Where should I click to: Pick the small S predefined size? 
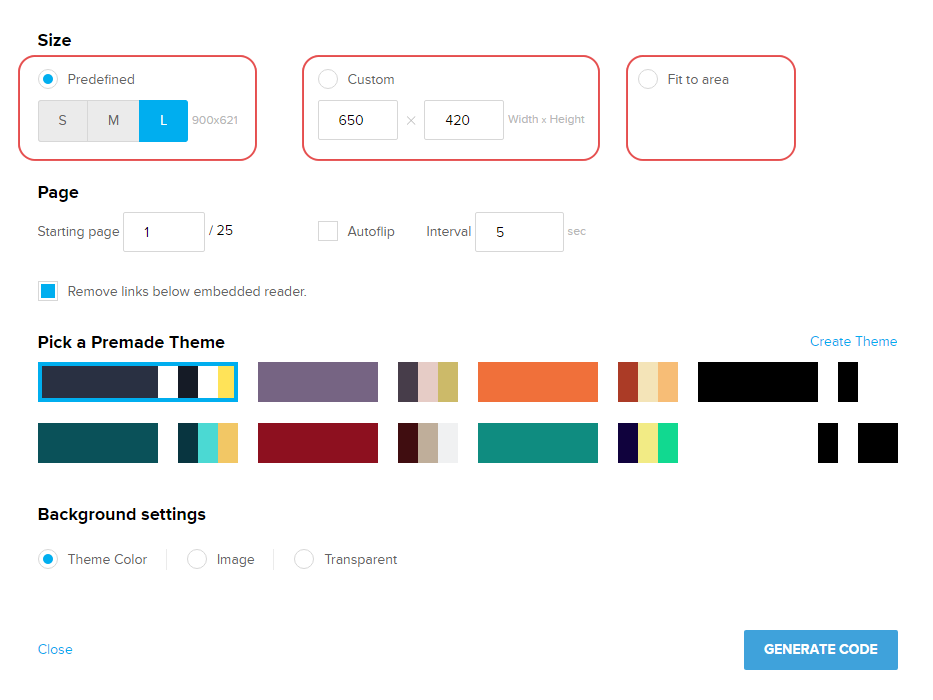(x=62, y=121)
